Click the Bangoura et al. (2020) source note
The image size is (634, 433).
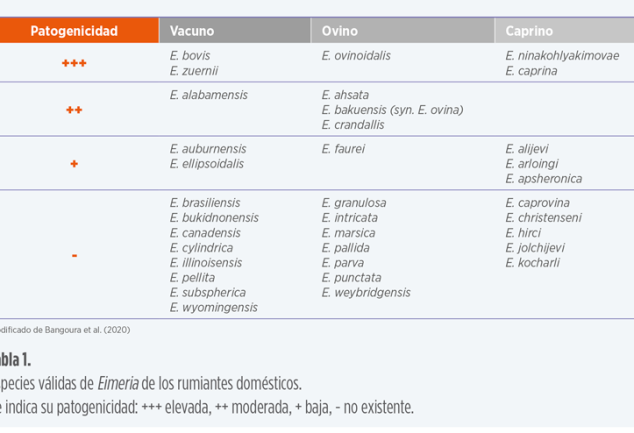pyautogui.click(x=66, y=330)
